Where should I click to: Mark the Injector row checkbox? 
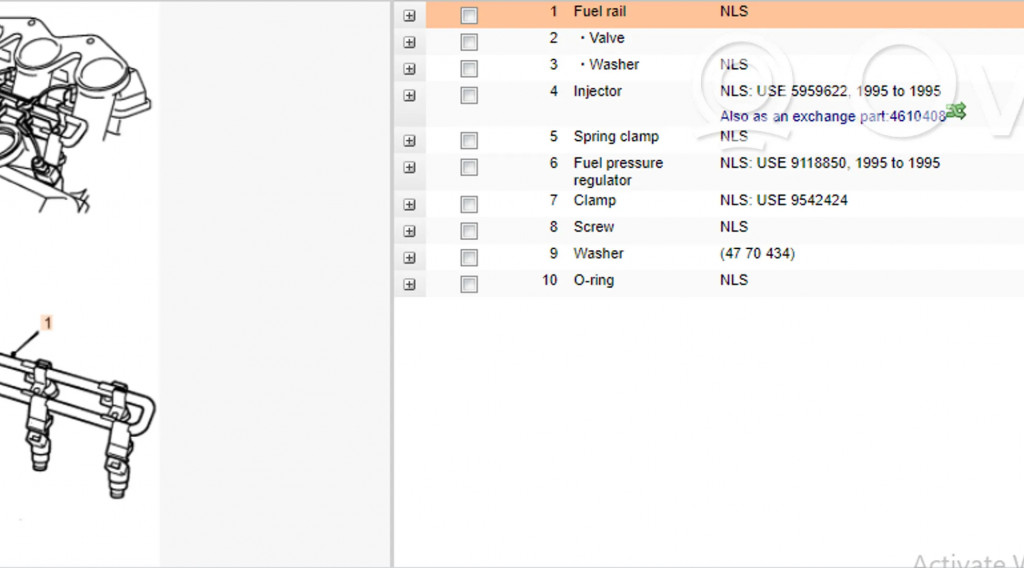point(469,96)
